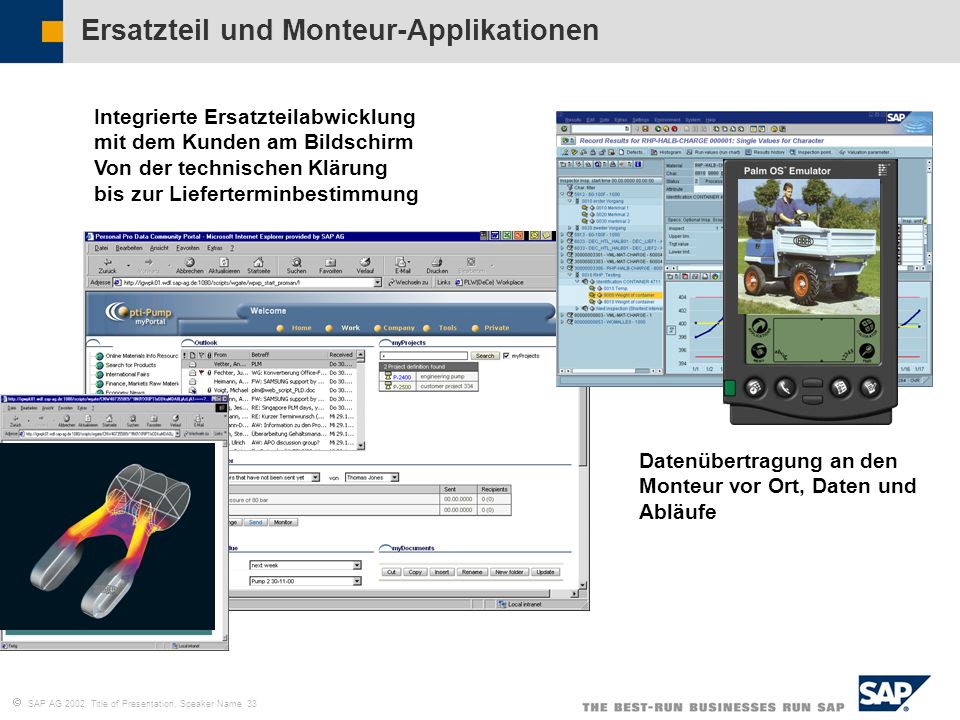This screenshot has height=720, width=960.
Task: Open the Datei menu in portal browser
Action: coord(101,248)
